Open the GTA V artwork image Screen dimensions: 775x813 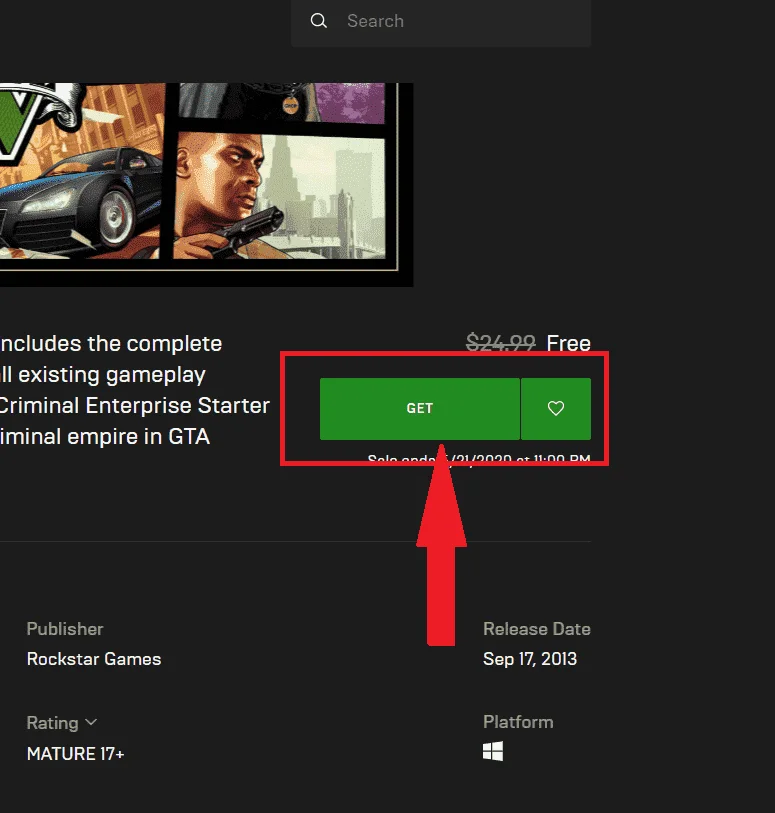tap(206, 184)
